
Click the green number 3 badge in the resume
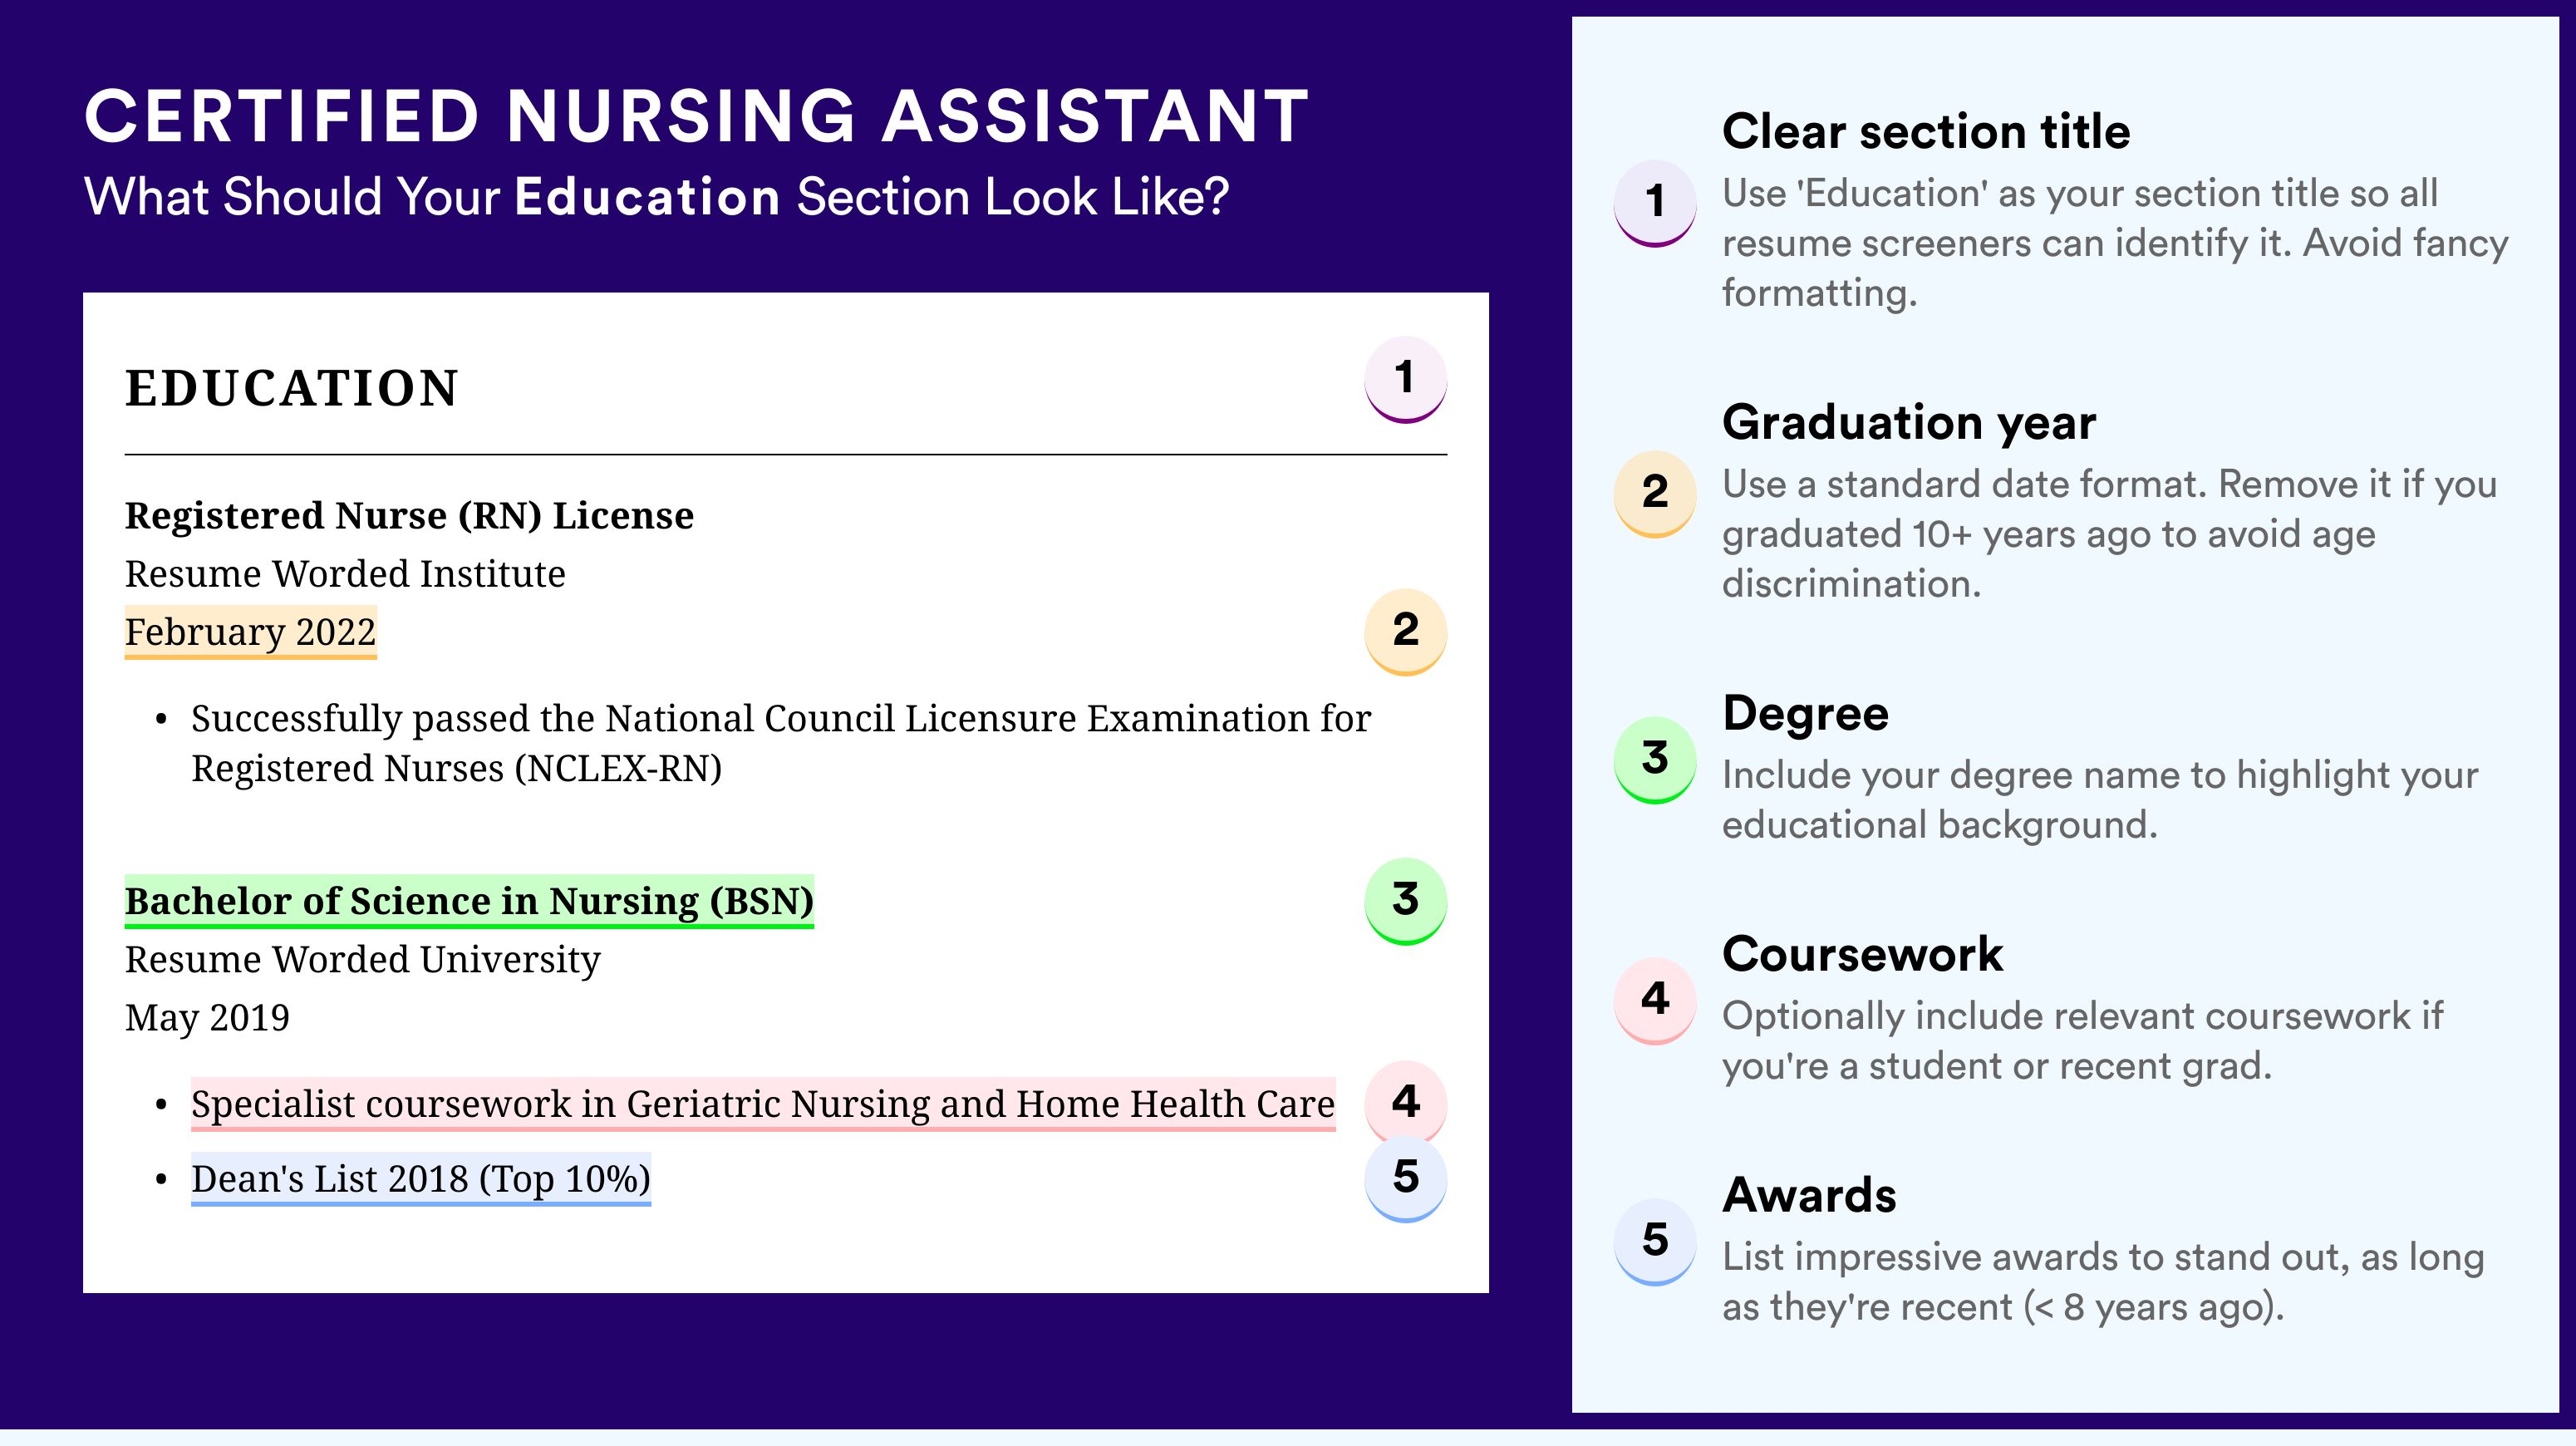tap(1405, 900)
